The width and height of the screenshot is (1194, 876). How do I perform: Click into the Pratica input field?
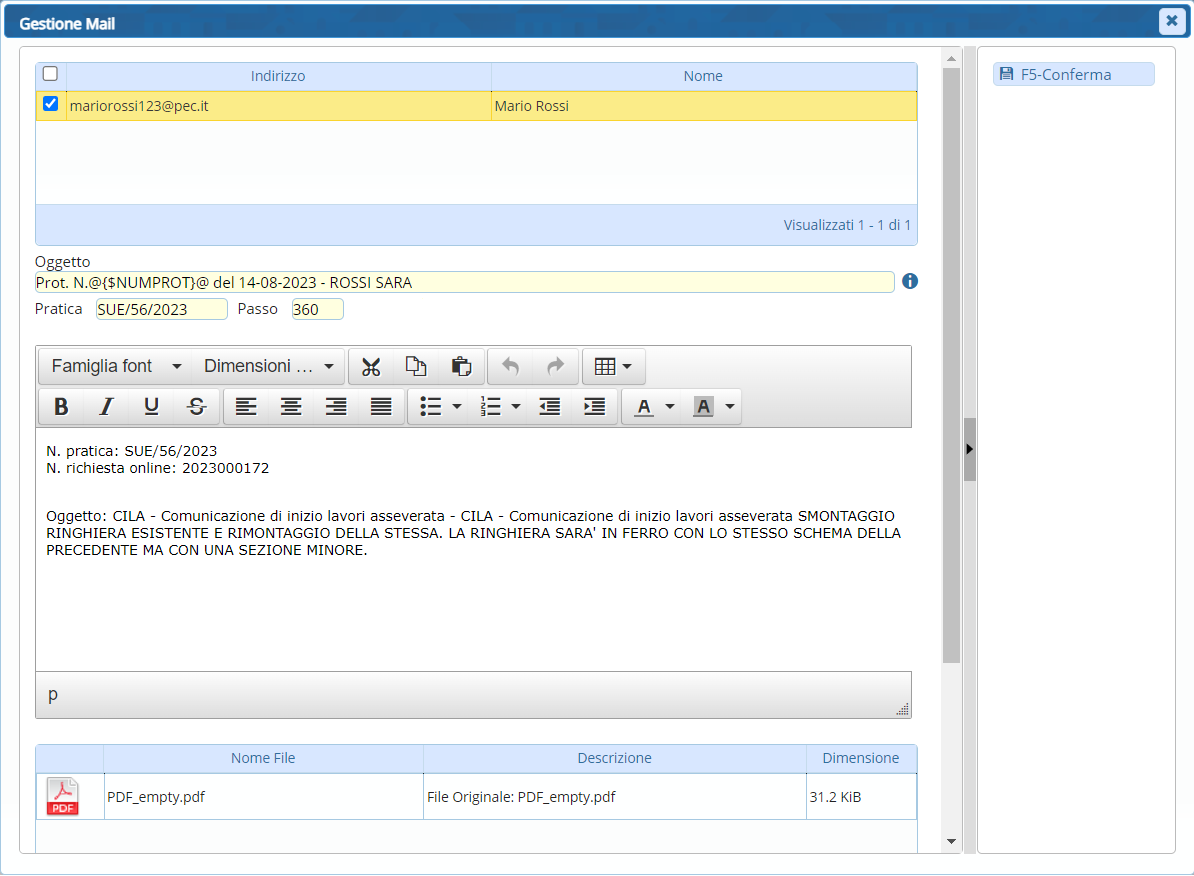[x=161, y=310]
